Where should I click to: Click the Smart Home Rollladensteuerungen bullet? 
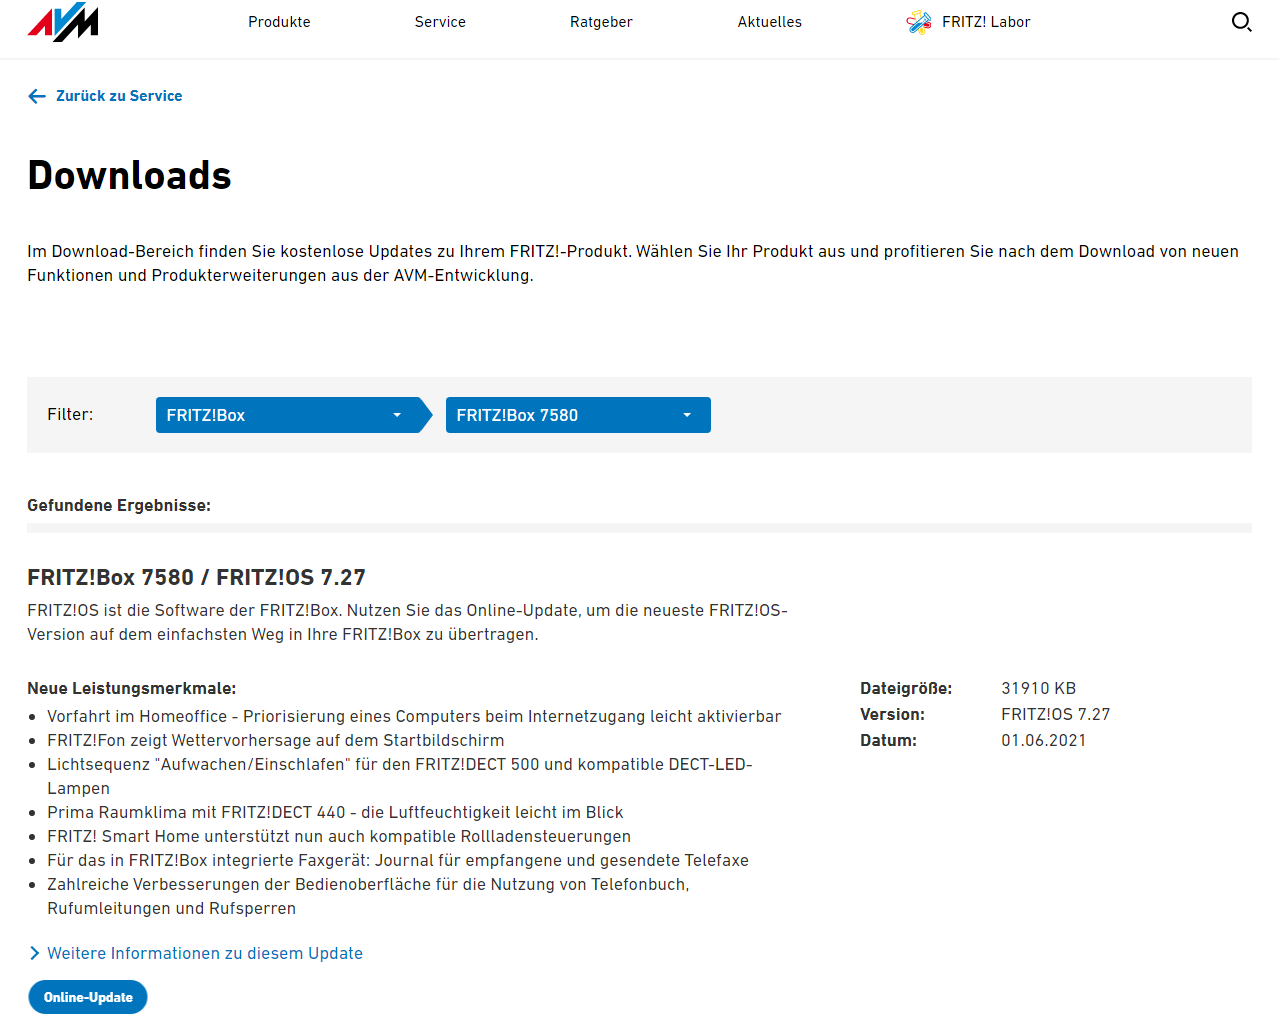pos(339,836)
